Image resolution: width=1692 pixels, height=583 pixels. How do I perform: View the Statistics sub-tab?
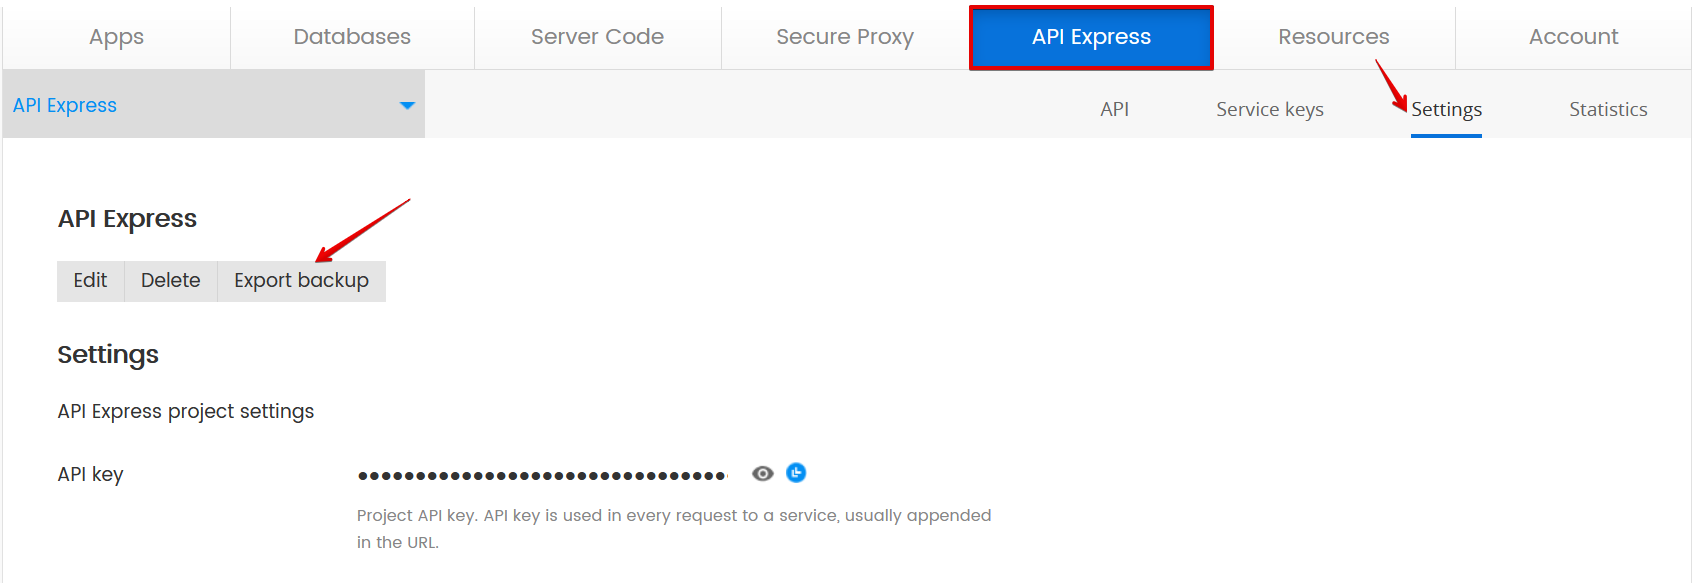point(1608,109)
